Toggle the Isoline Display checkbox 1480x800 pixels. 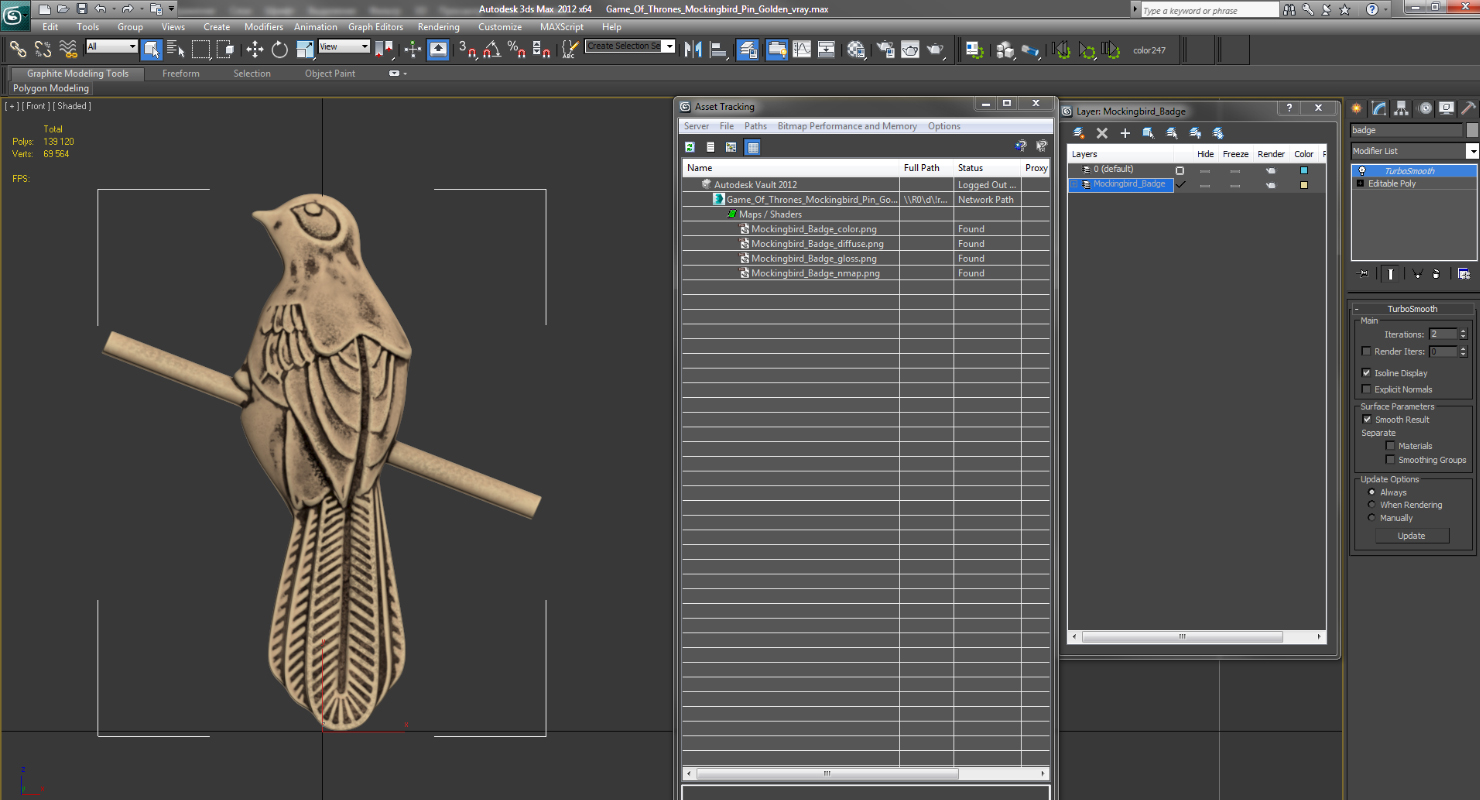[1366, 373]
